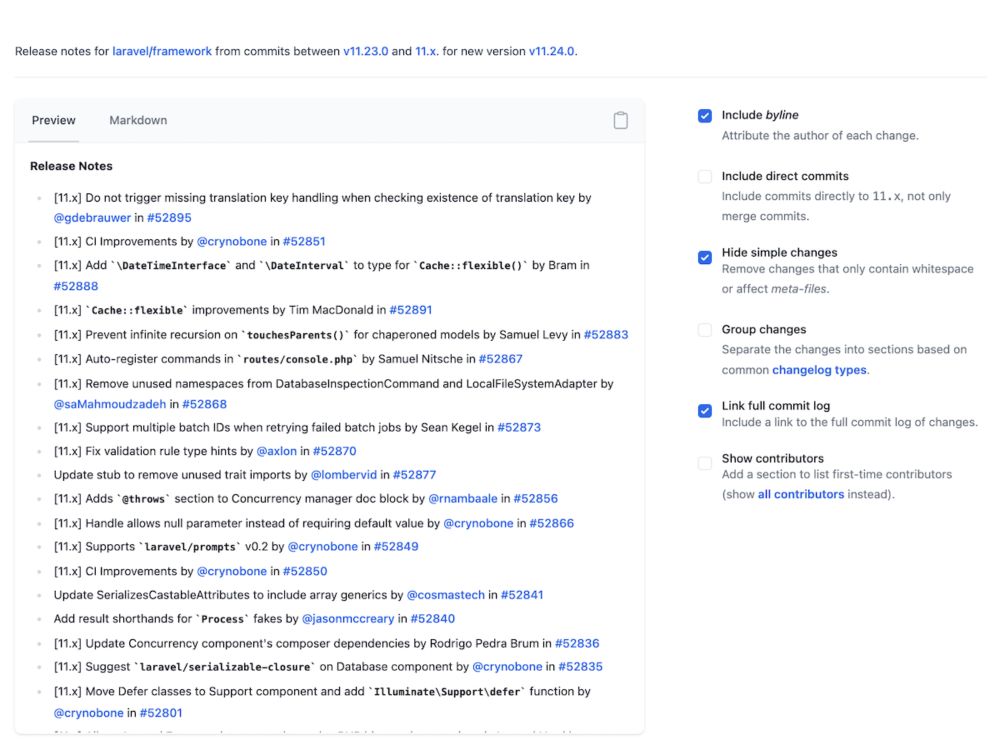Visit @gdebrauwer's profile link
Image resolution: width=1000 pixels, height=749 pixels.
[92, 218]
